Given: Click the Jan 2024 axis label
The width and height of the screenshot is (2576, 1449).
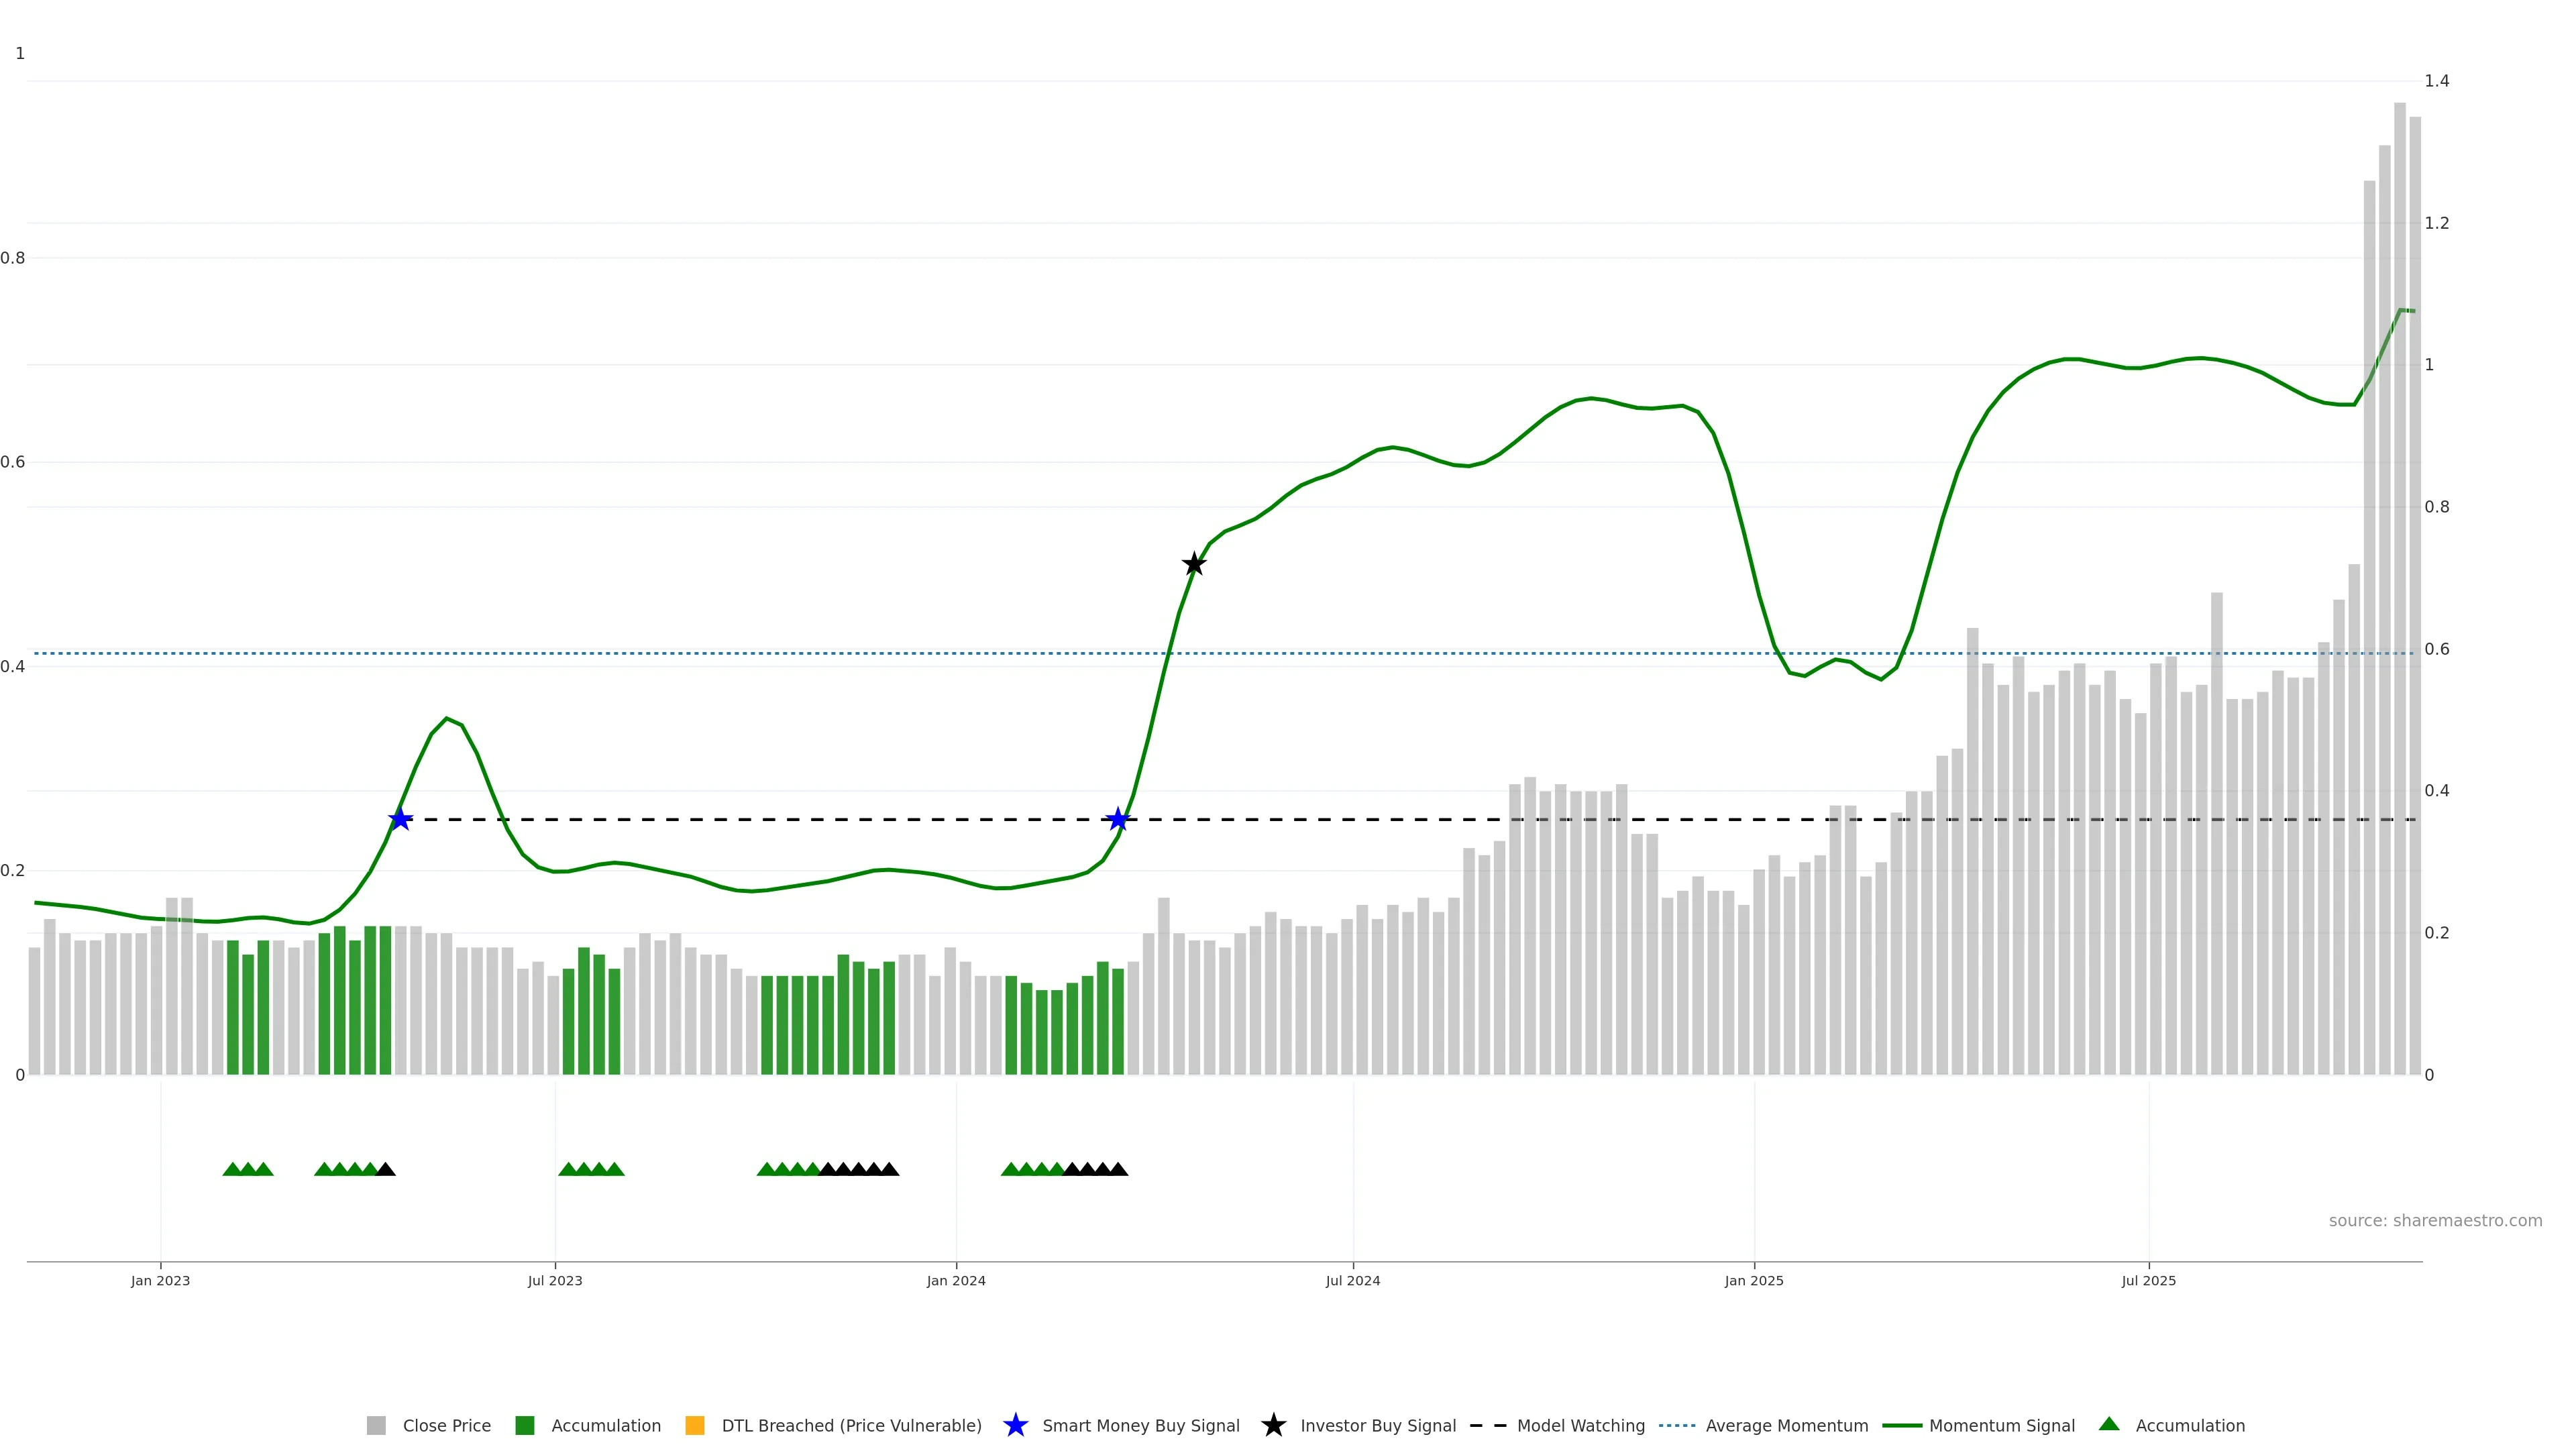Looking at the screenshot, I should click(955, 1280).
